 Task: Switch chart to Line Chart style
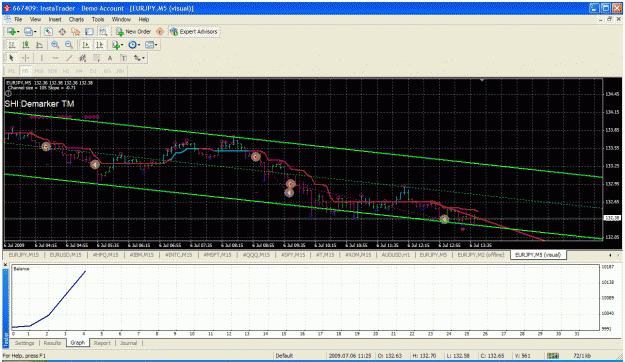(x=39, y=45)
